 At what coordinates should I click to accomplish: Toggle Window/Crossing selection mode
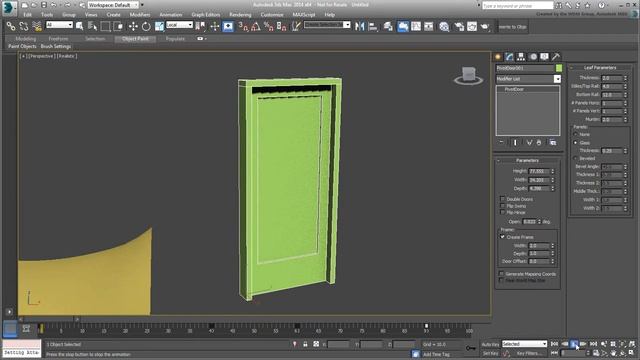(118, 27)
